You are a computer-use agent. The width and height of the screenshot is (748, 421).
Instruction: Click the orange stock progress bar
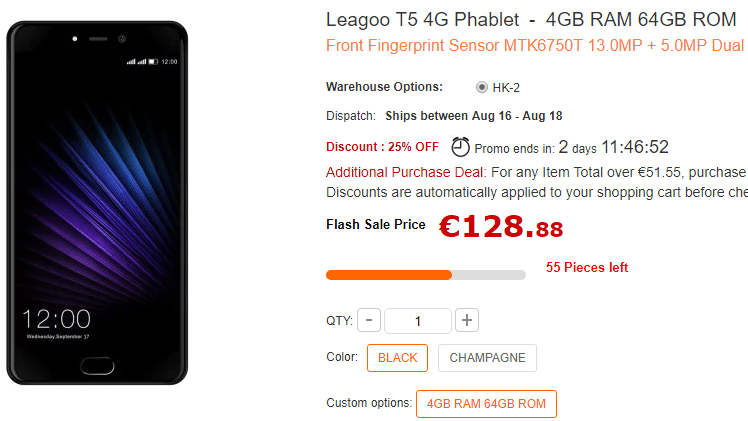426,275
